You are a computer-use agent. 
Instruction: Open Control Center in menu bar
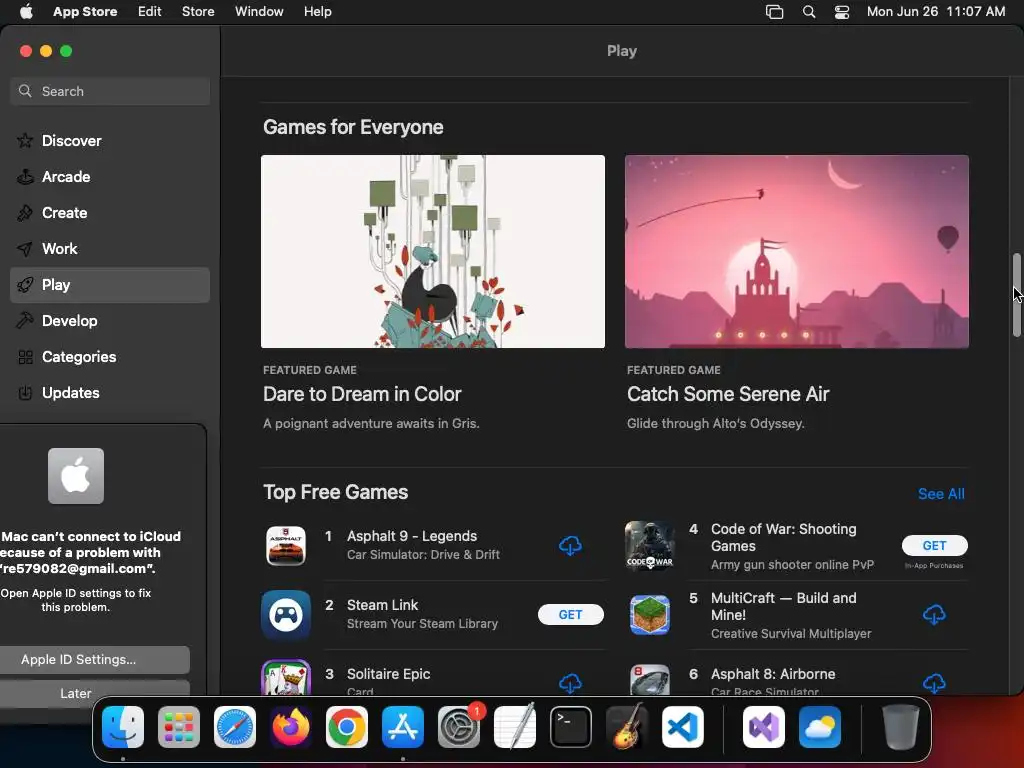842,12
